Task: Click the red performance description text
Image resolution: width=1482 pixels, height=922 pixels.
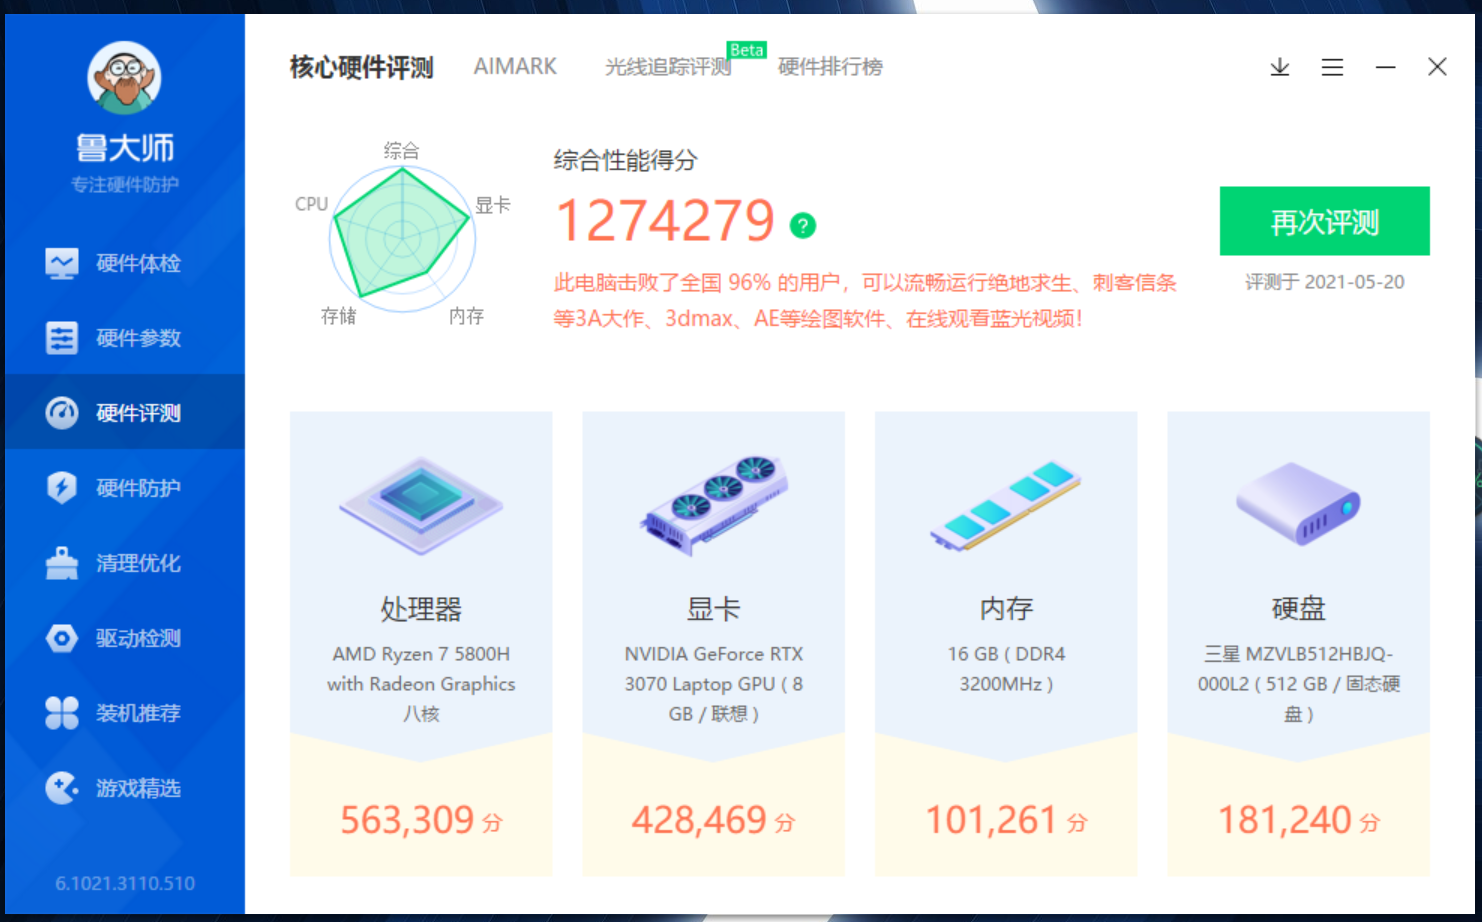Action: click(865, 301)
